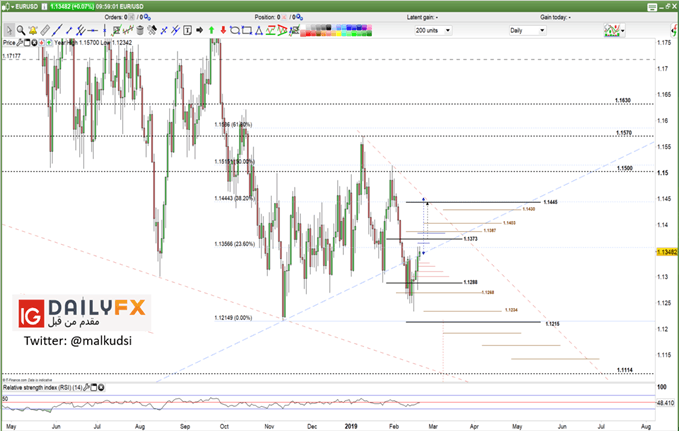Click the trash can delete tool
Viewport: 679px width, 431px height.
tap(140, 30)
